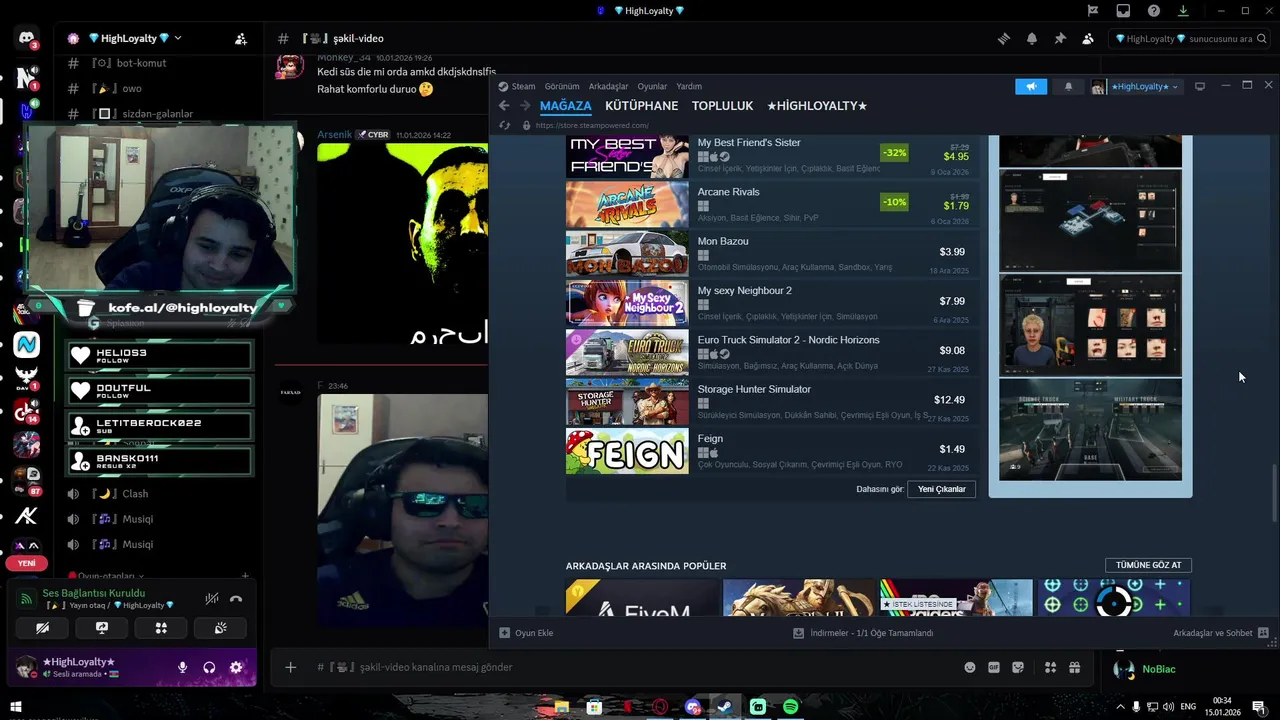Open Discord GIF picker
The image size is (1280, 720).
[994, 667]
